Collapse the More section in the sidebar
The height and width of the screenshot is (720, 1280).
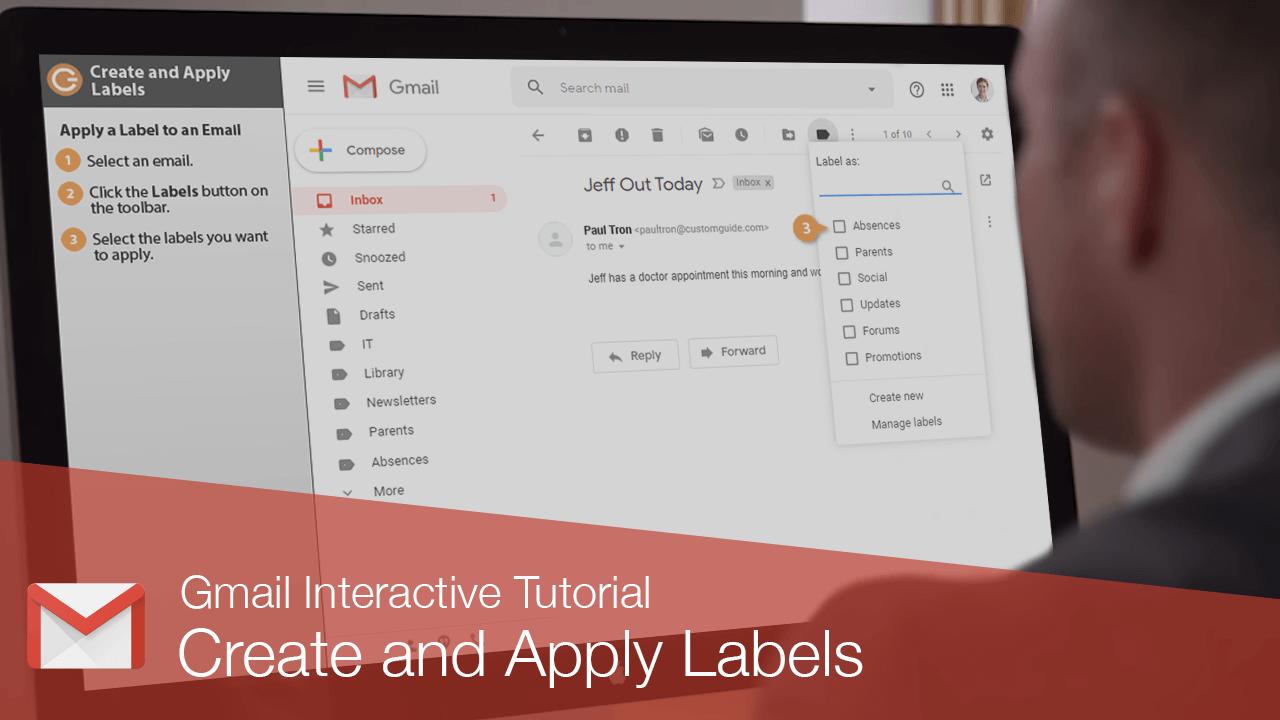click(348, 492)
